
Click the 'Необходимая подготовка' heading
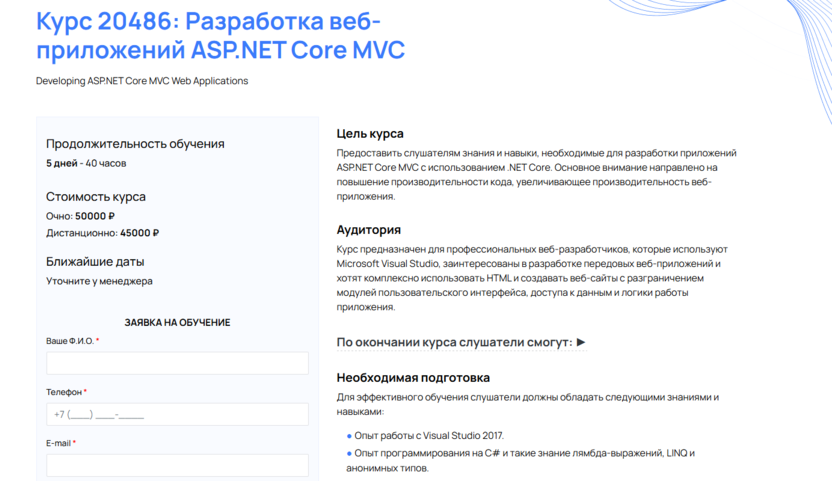(413, 377)
